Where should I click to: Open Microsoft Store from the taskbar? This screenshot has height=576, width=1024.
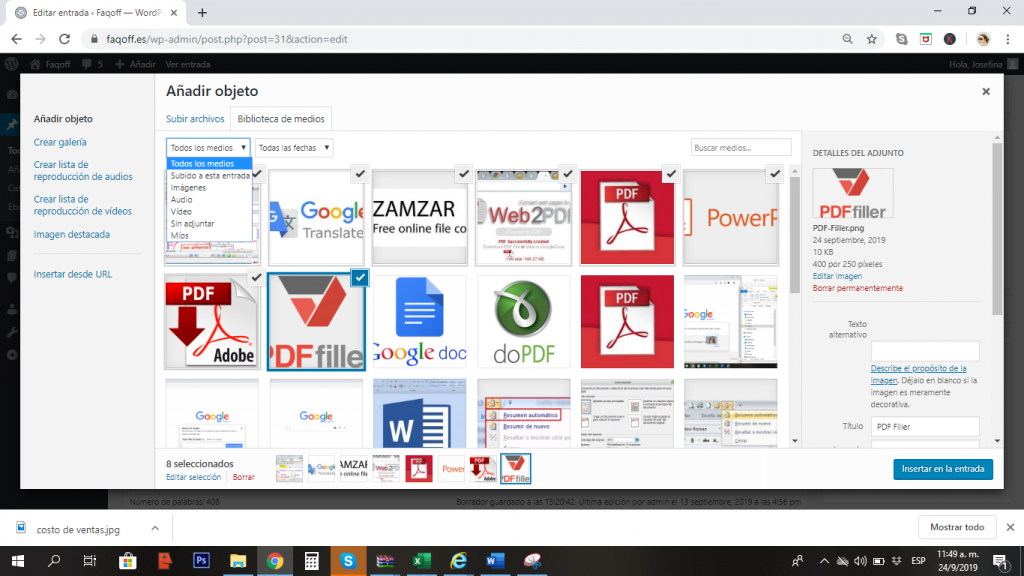[127, 561]
